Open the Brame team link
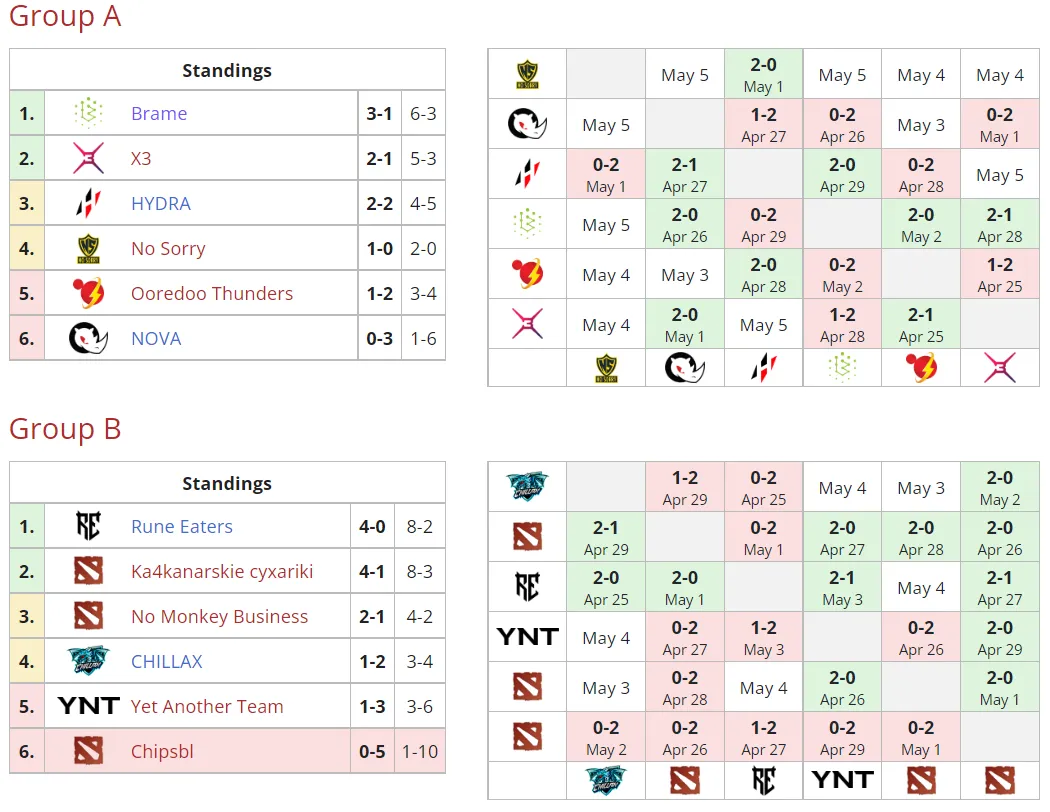Screen dimensions: 1050x812 click(159, 114)
